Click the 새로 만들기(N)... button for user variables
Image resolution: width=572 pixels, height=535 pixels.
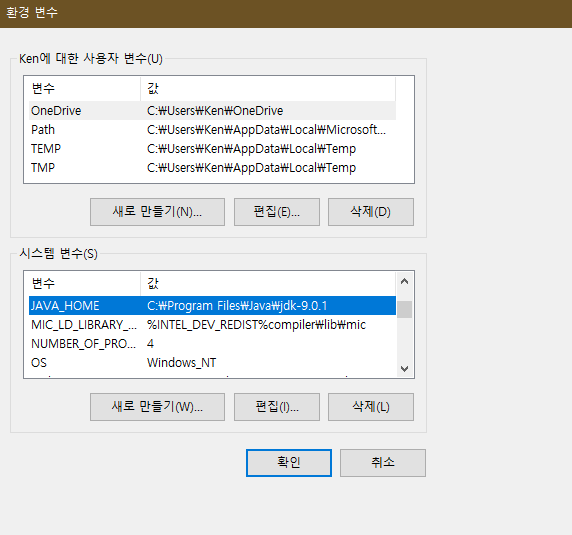tap(157, 212)
